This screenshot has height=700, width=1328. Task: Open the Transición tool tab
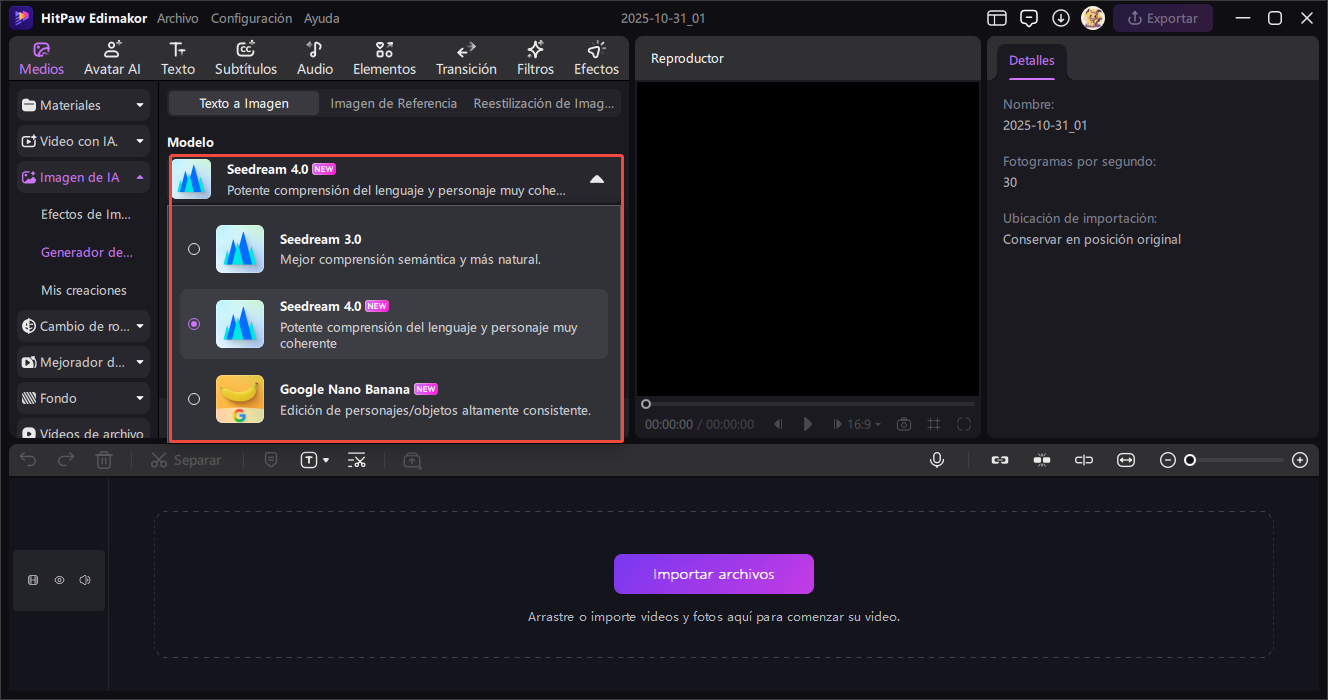point(466,59)
